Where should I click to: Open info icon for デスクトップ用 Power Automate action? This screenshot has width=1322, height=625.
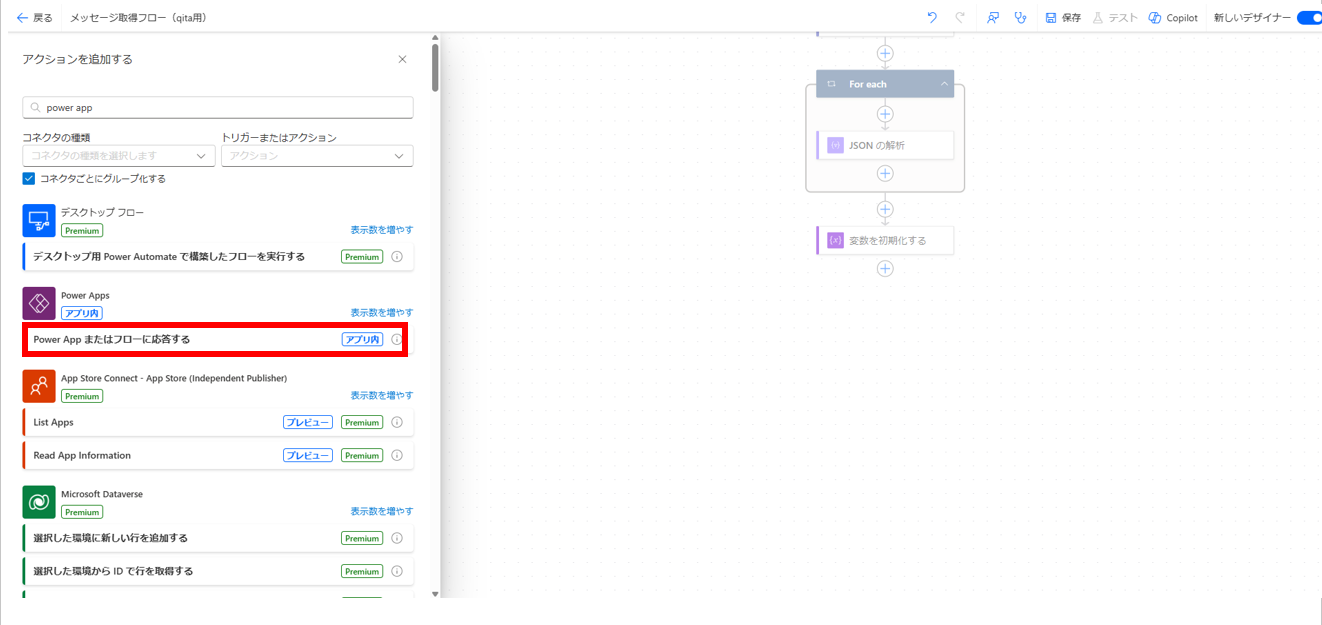click(397, 257)
